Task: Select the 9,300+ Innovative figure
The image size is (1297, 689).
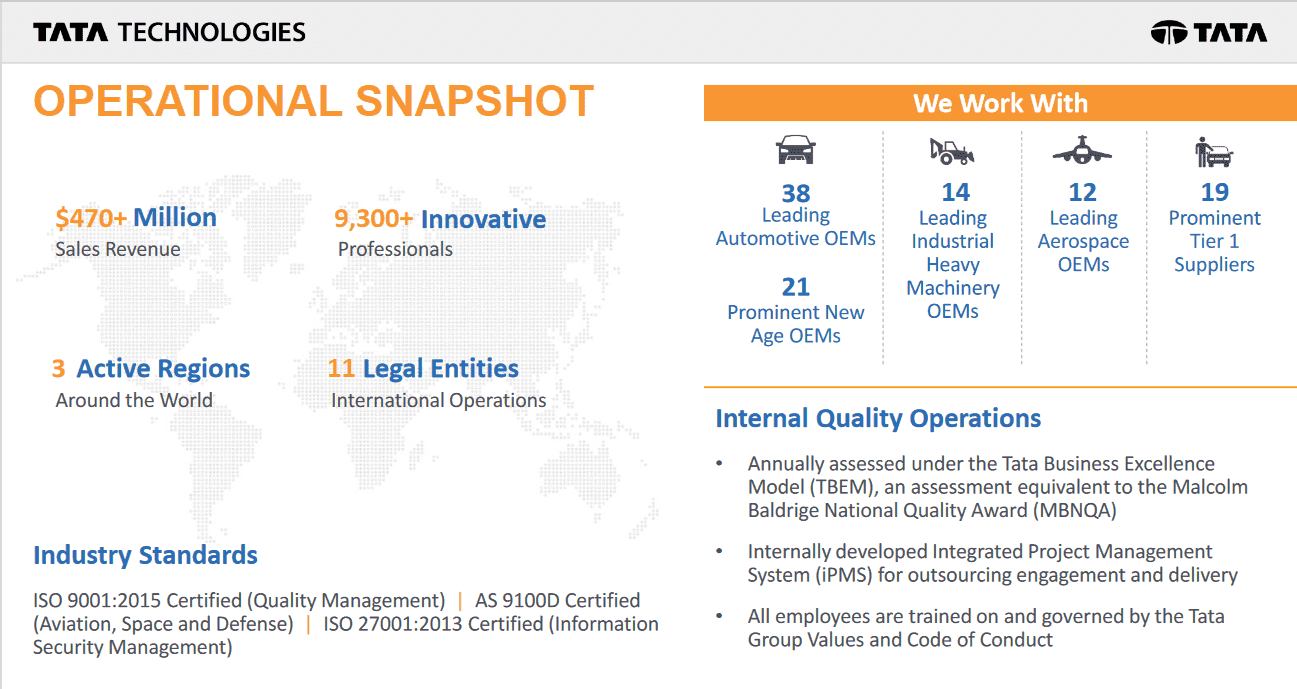Action: (440, 219)
